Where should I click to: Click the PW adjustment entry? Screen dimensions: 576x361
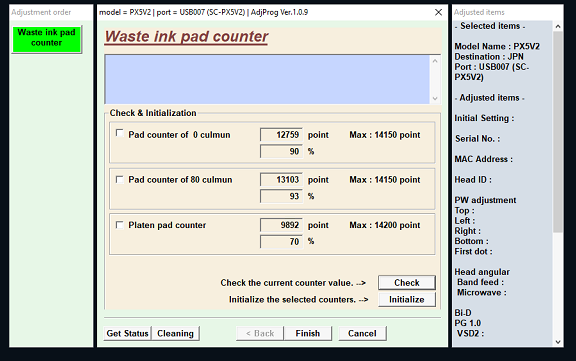click(485, 200)
